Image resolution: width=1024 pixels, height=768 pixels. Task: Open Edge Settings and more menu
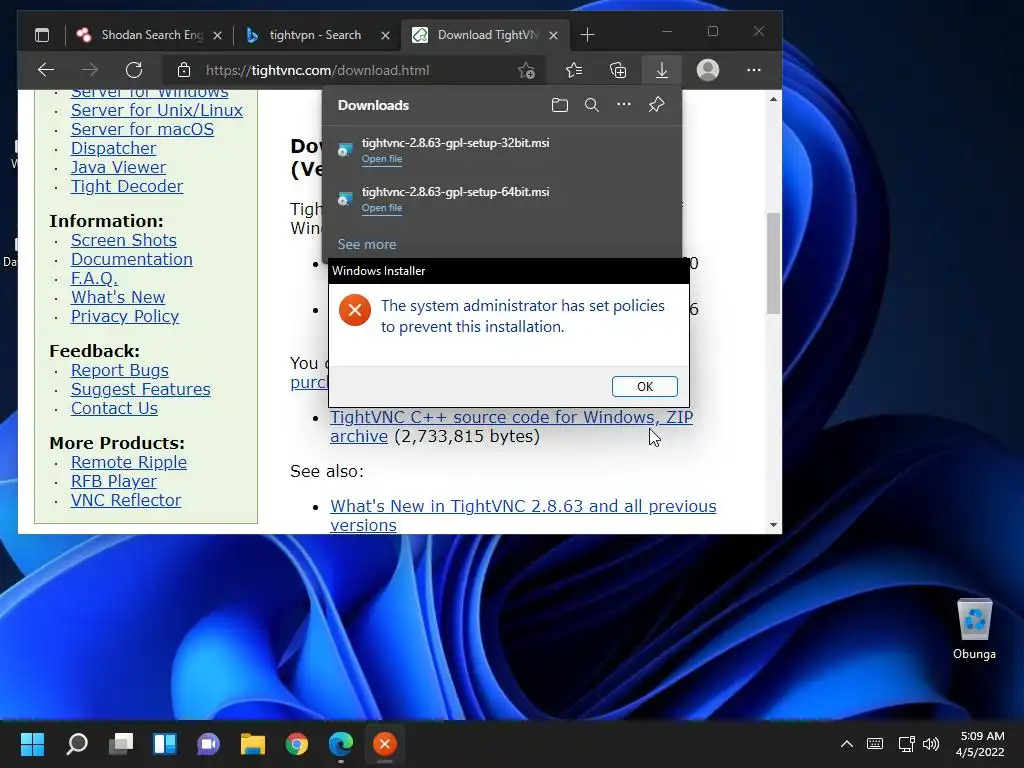(754, 70)
